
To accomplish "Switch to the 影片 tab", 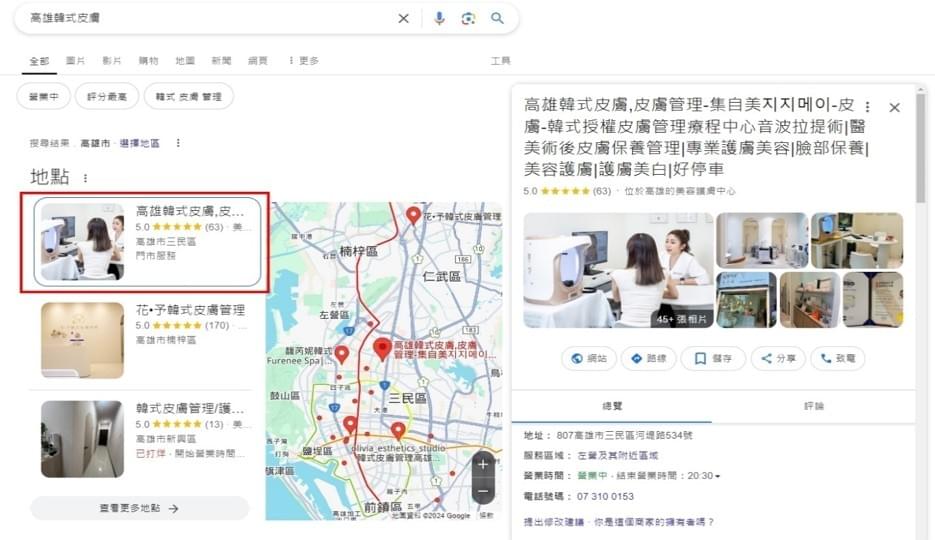I will 112,61.
